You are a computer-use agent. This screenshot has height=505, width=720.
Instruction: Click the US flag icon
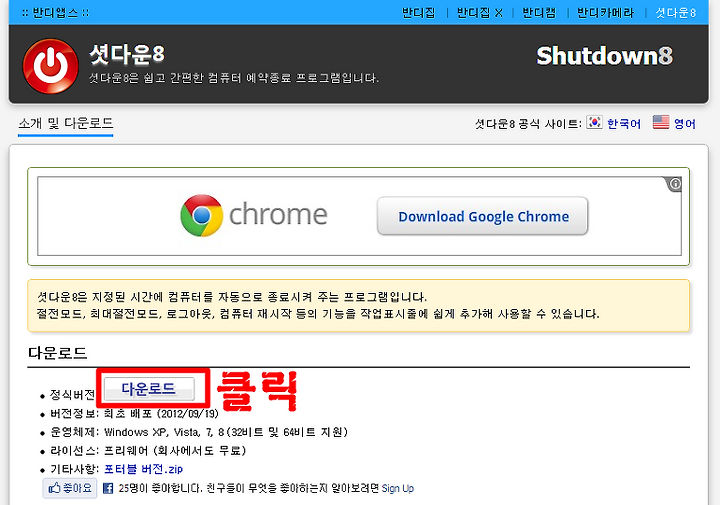point(661,122)
